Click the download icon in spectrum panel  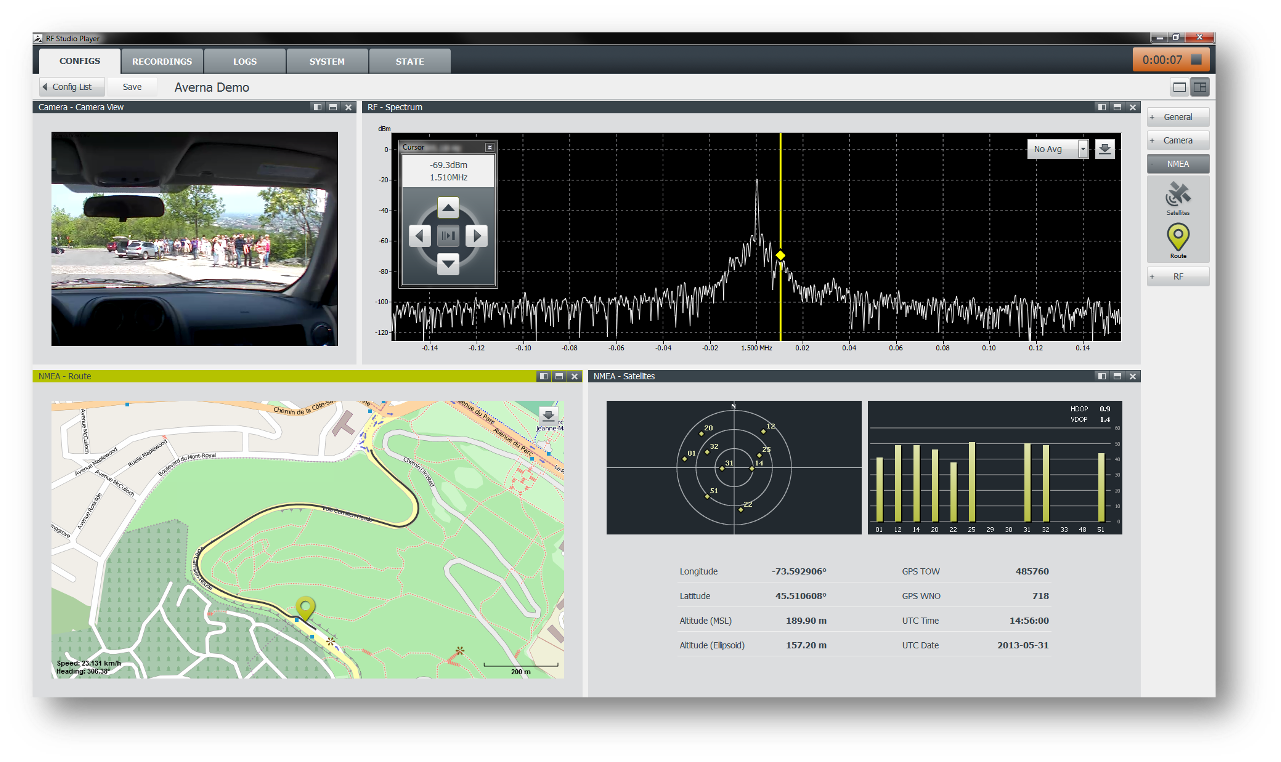click(1104, 149)
